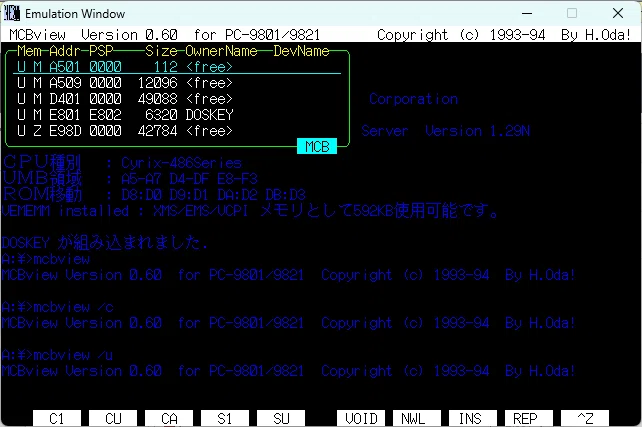The width and height of the screenshot is (642, 427).
Task: Click the CU function key label
Action: 113,418
